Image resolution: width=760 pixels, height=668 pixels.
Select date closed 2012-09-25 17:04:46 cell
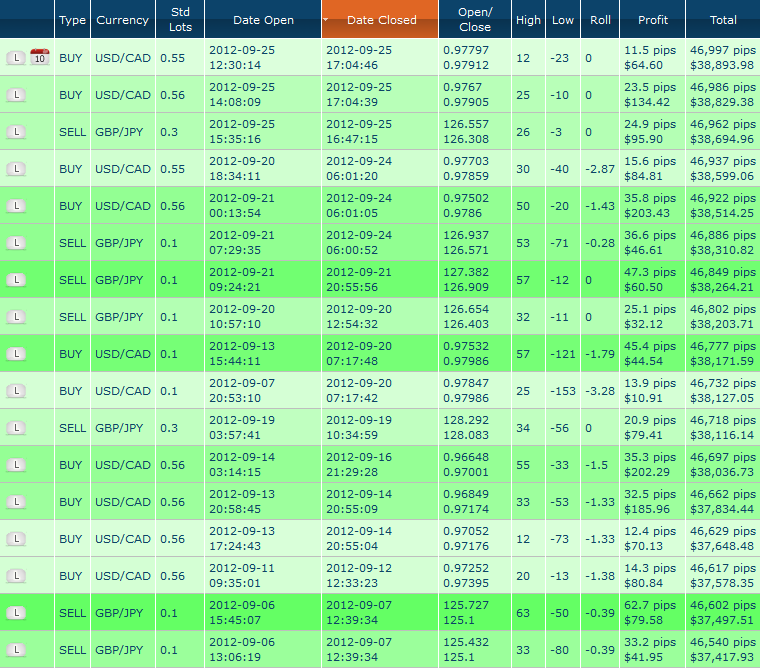pyautogui.click(x=380, y=57)
